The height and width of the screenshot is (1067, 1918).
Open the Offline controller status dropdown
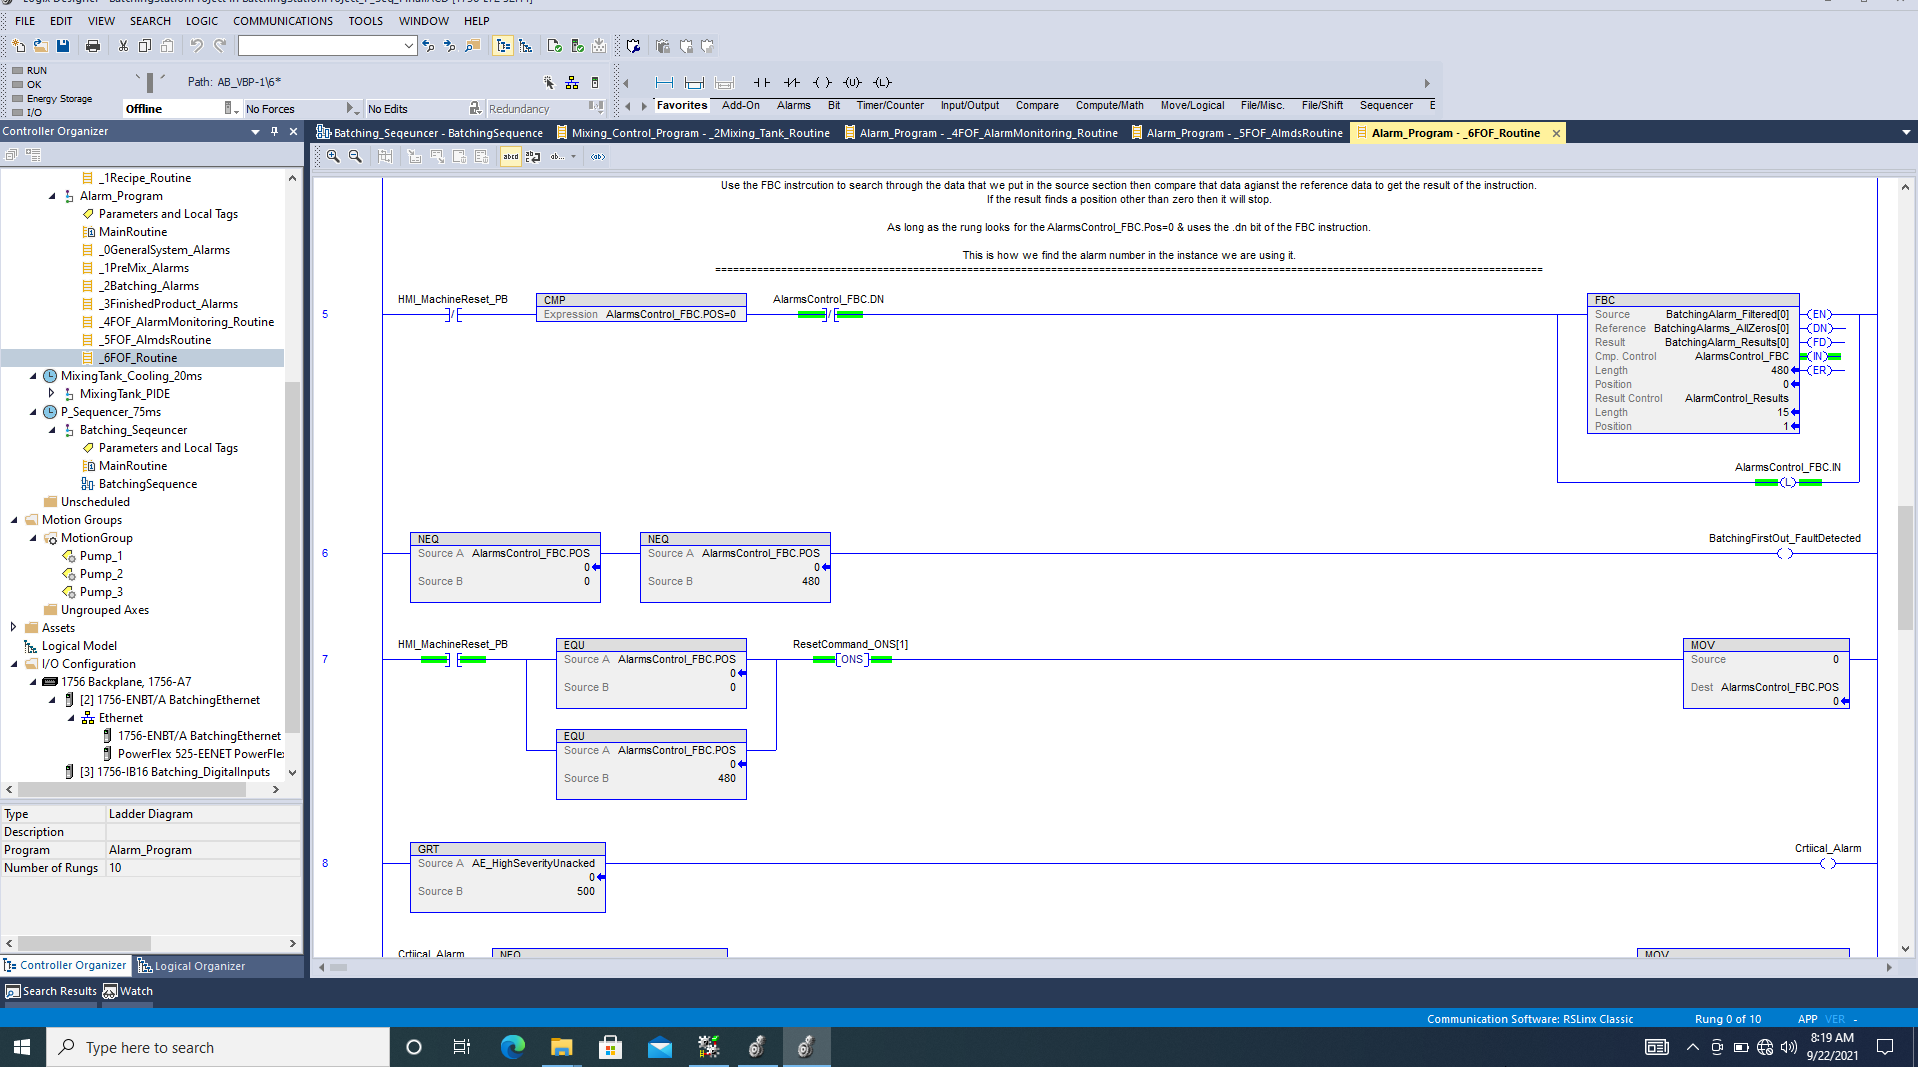pos(230,108)
